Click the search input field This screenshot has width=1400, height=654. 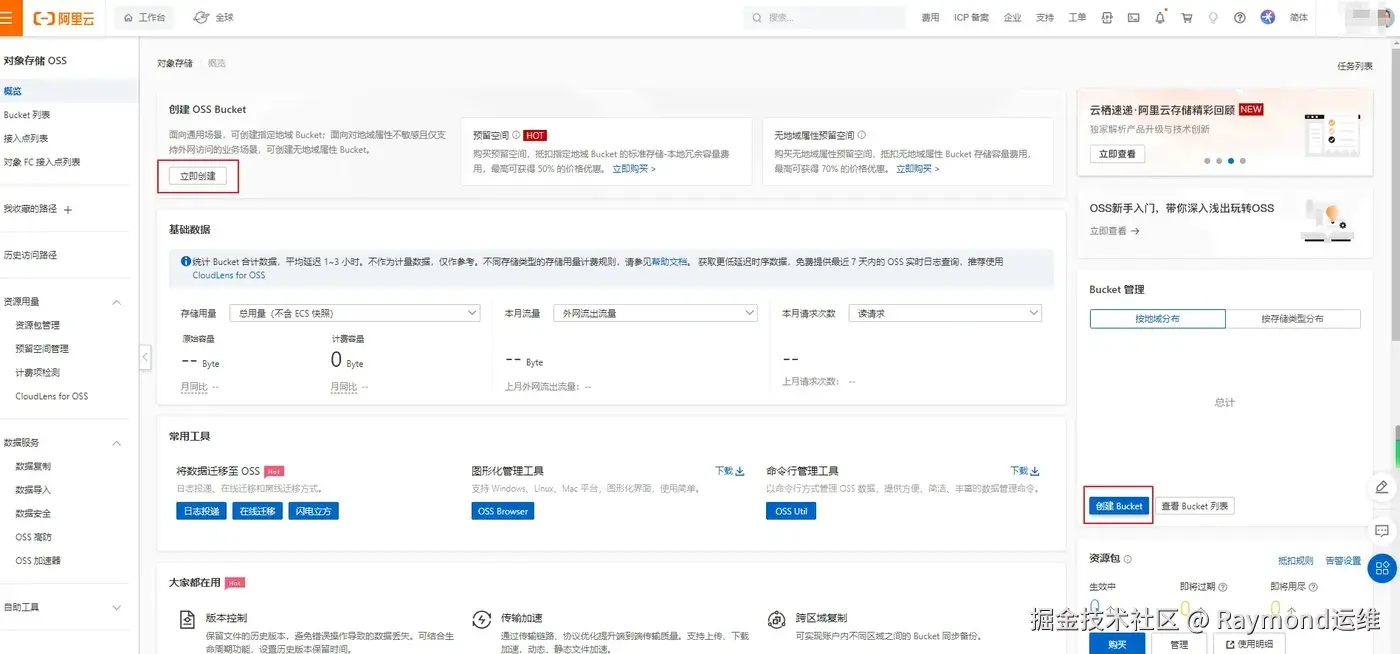tap(825, 18)
